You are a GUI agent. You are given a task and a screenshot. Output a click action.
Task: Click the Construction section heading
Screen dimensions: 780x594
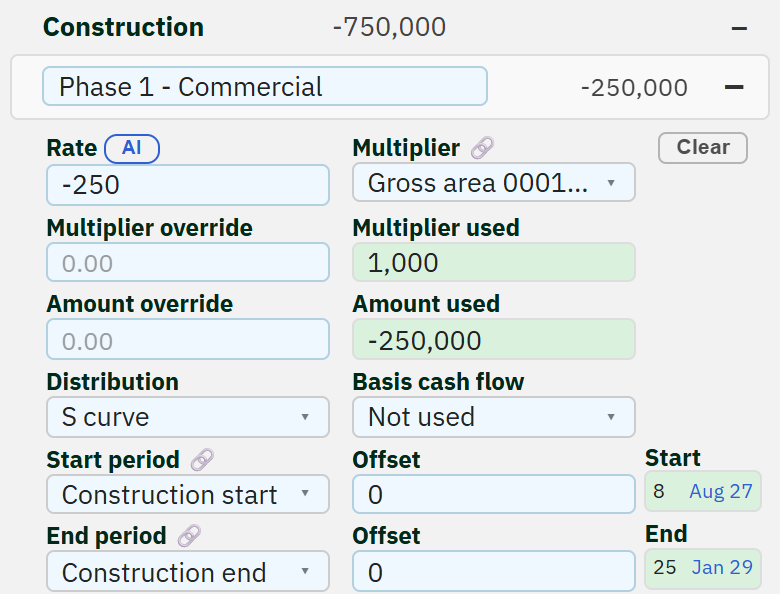click(x=123, y=27)
